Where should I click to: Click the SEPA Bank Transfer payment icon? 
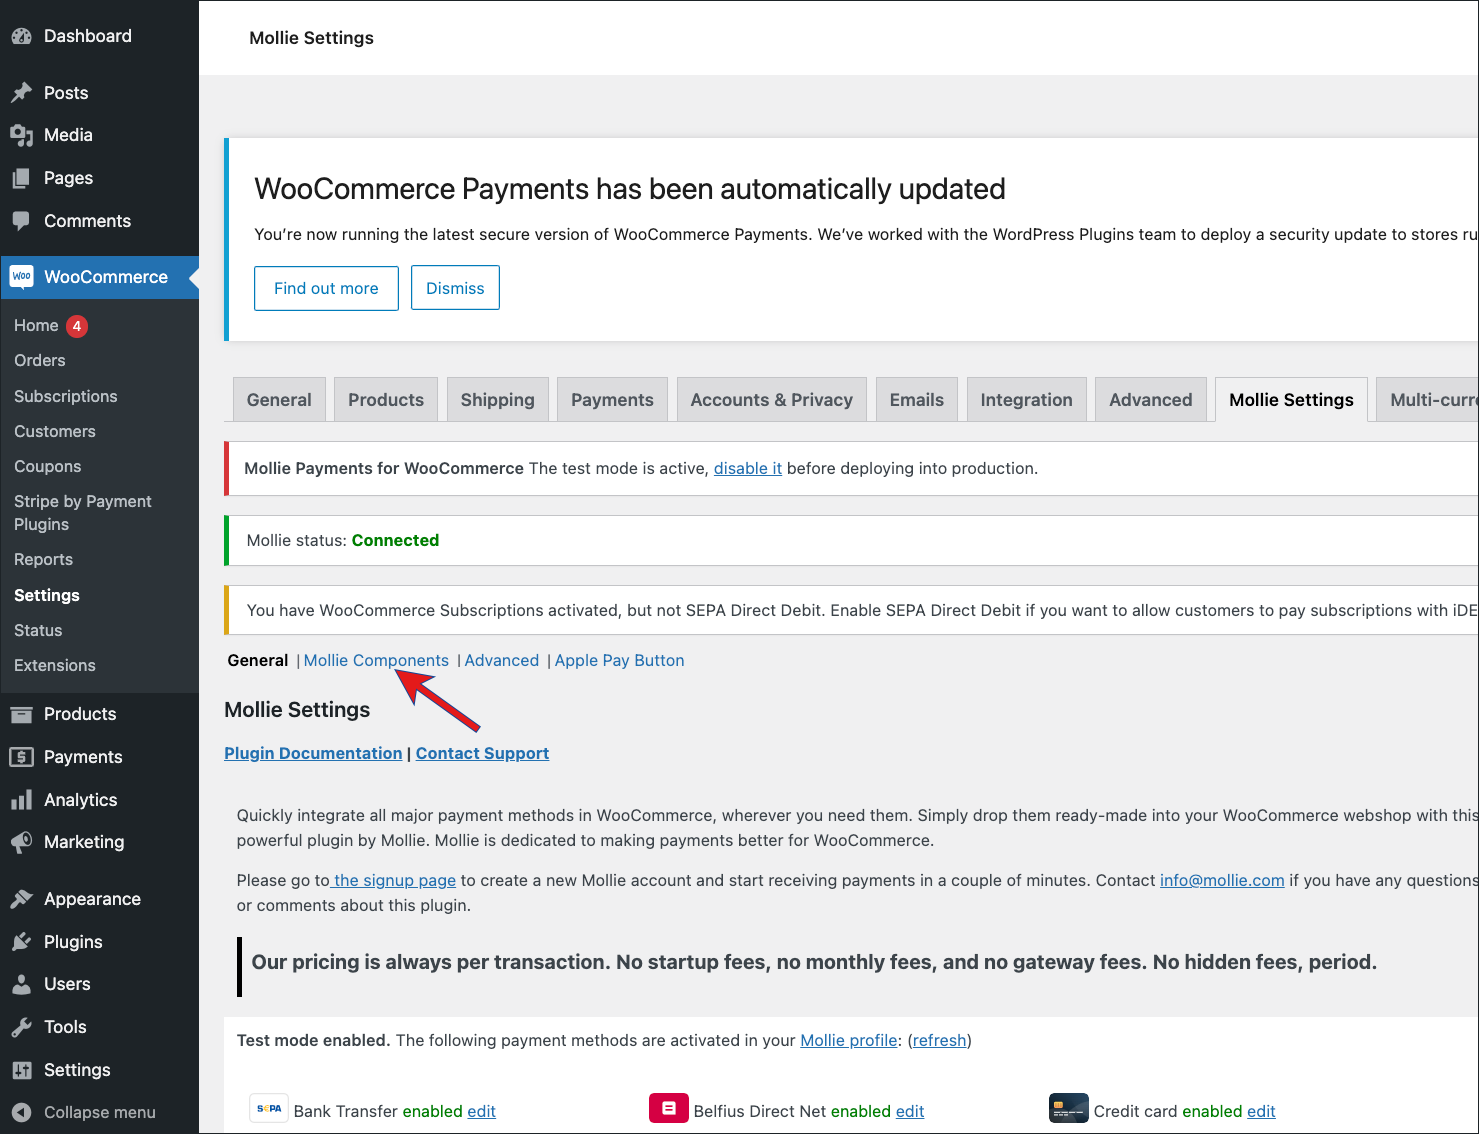(268, 1108)
